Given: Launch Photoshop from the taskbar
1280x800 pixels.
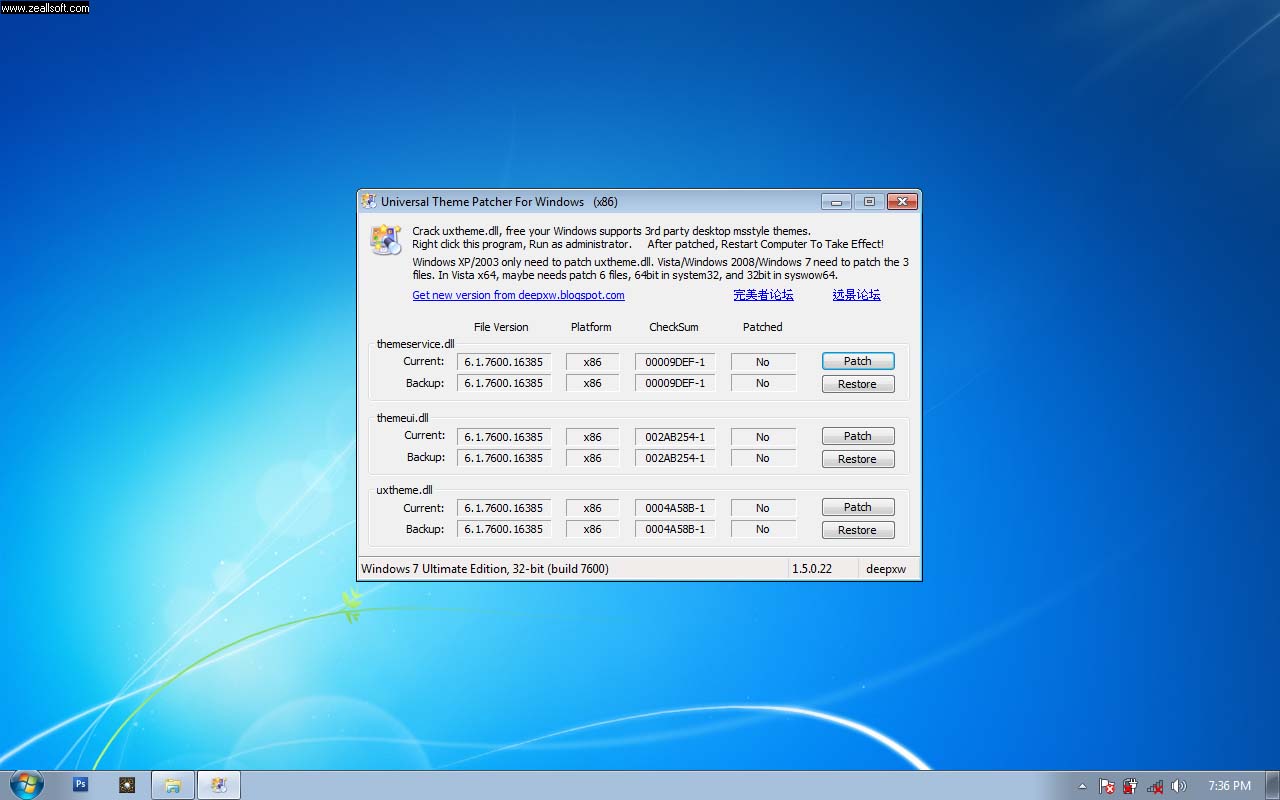Looking at the screenshot, I should [81, 785].
